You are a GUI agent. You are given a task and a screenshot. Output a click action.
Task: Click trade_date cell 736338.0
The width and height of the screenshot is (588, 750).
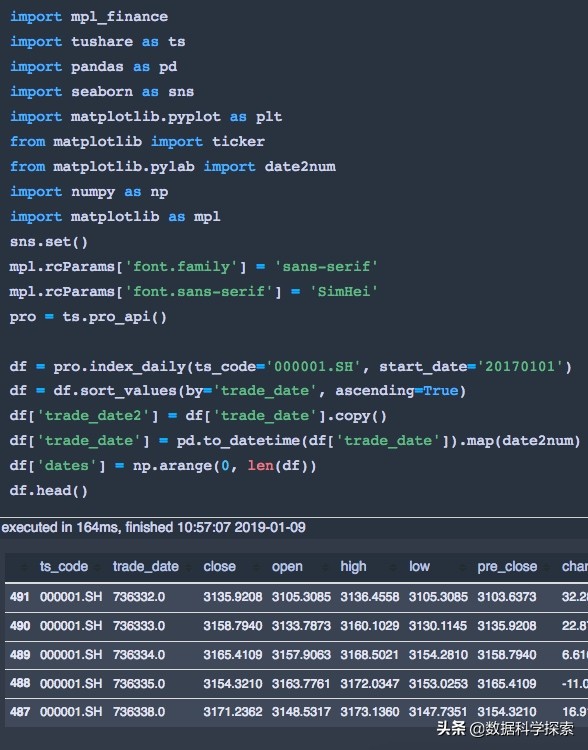pos(139,712)
